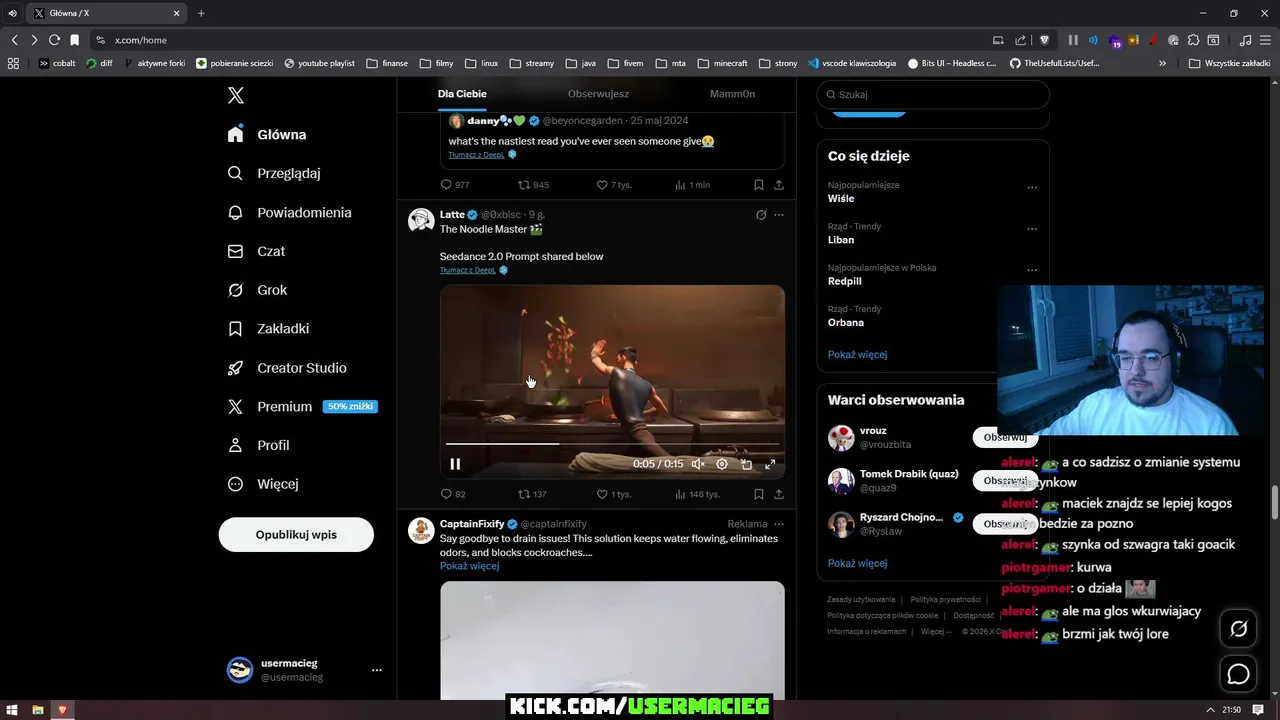The image size is (1280, 720).
Task: Reload the page in the browser
Action: (54, 40)
